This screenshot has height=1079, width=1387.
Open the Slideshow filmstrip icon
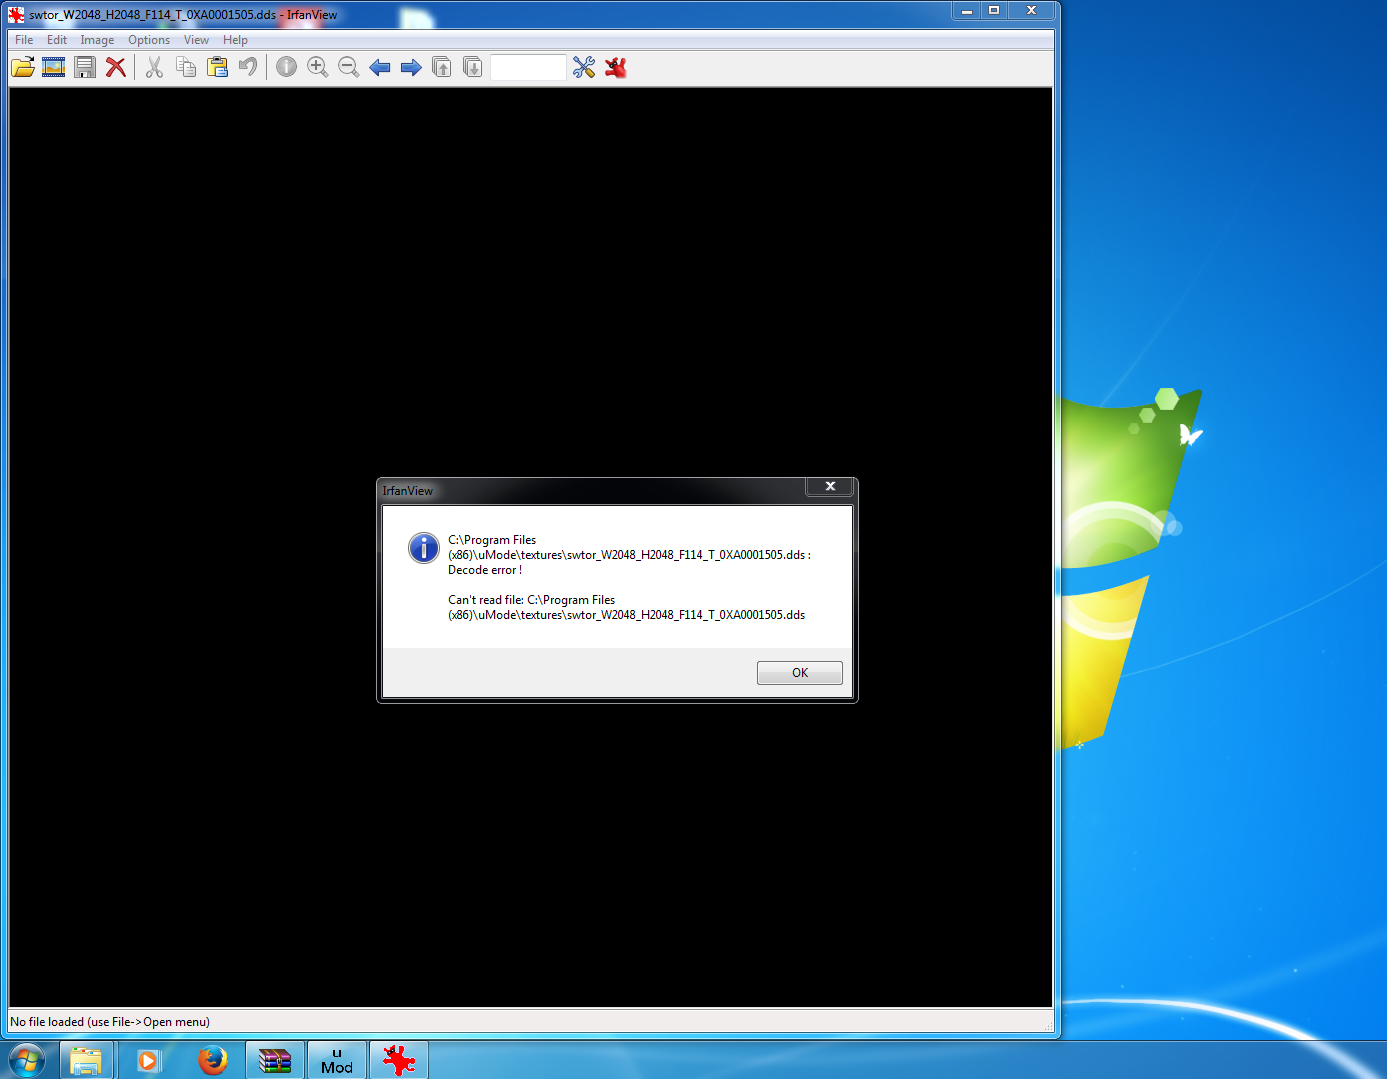pos(54,67)
